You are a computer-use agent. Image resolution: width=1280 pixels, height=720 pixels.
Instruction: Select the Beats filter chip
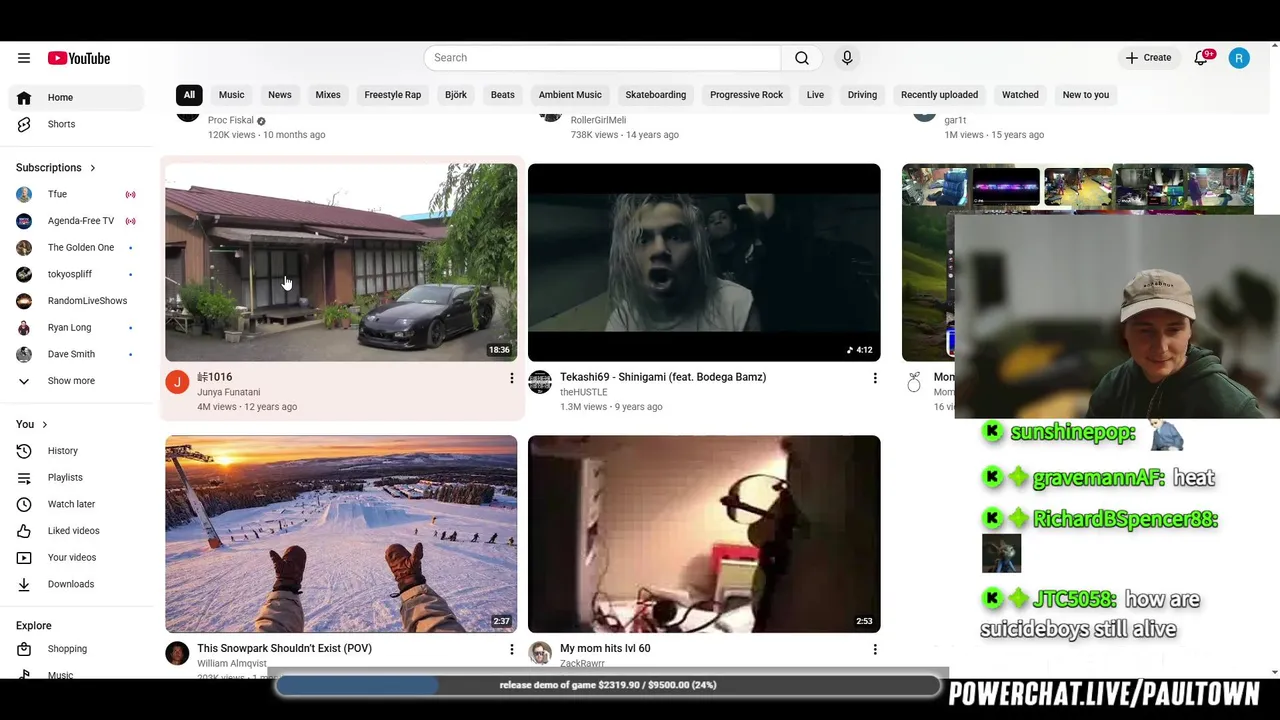[x=503, y=95]
